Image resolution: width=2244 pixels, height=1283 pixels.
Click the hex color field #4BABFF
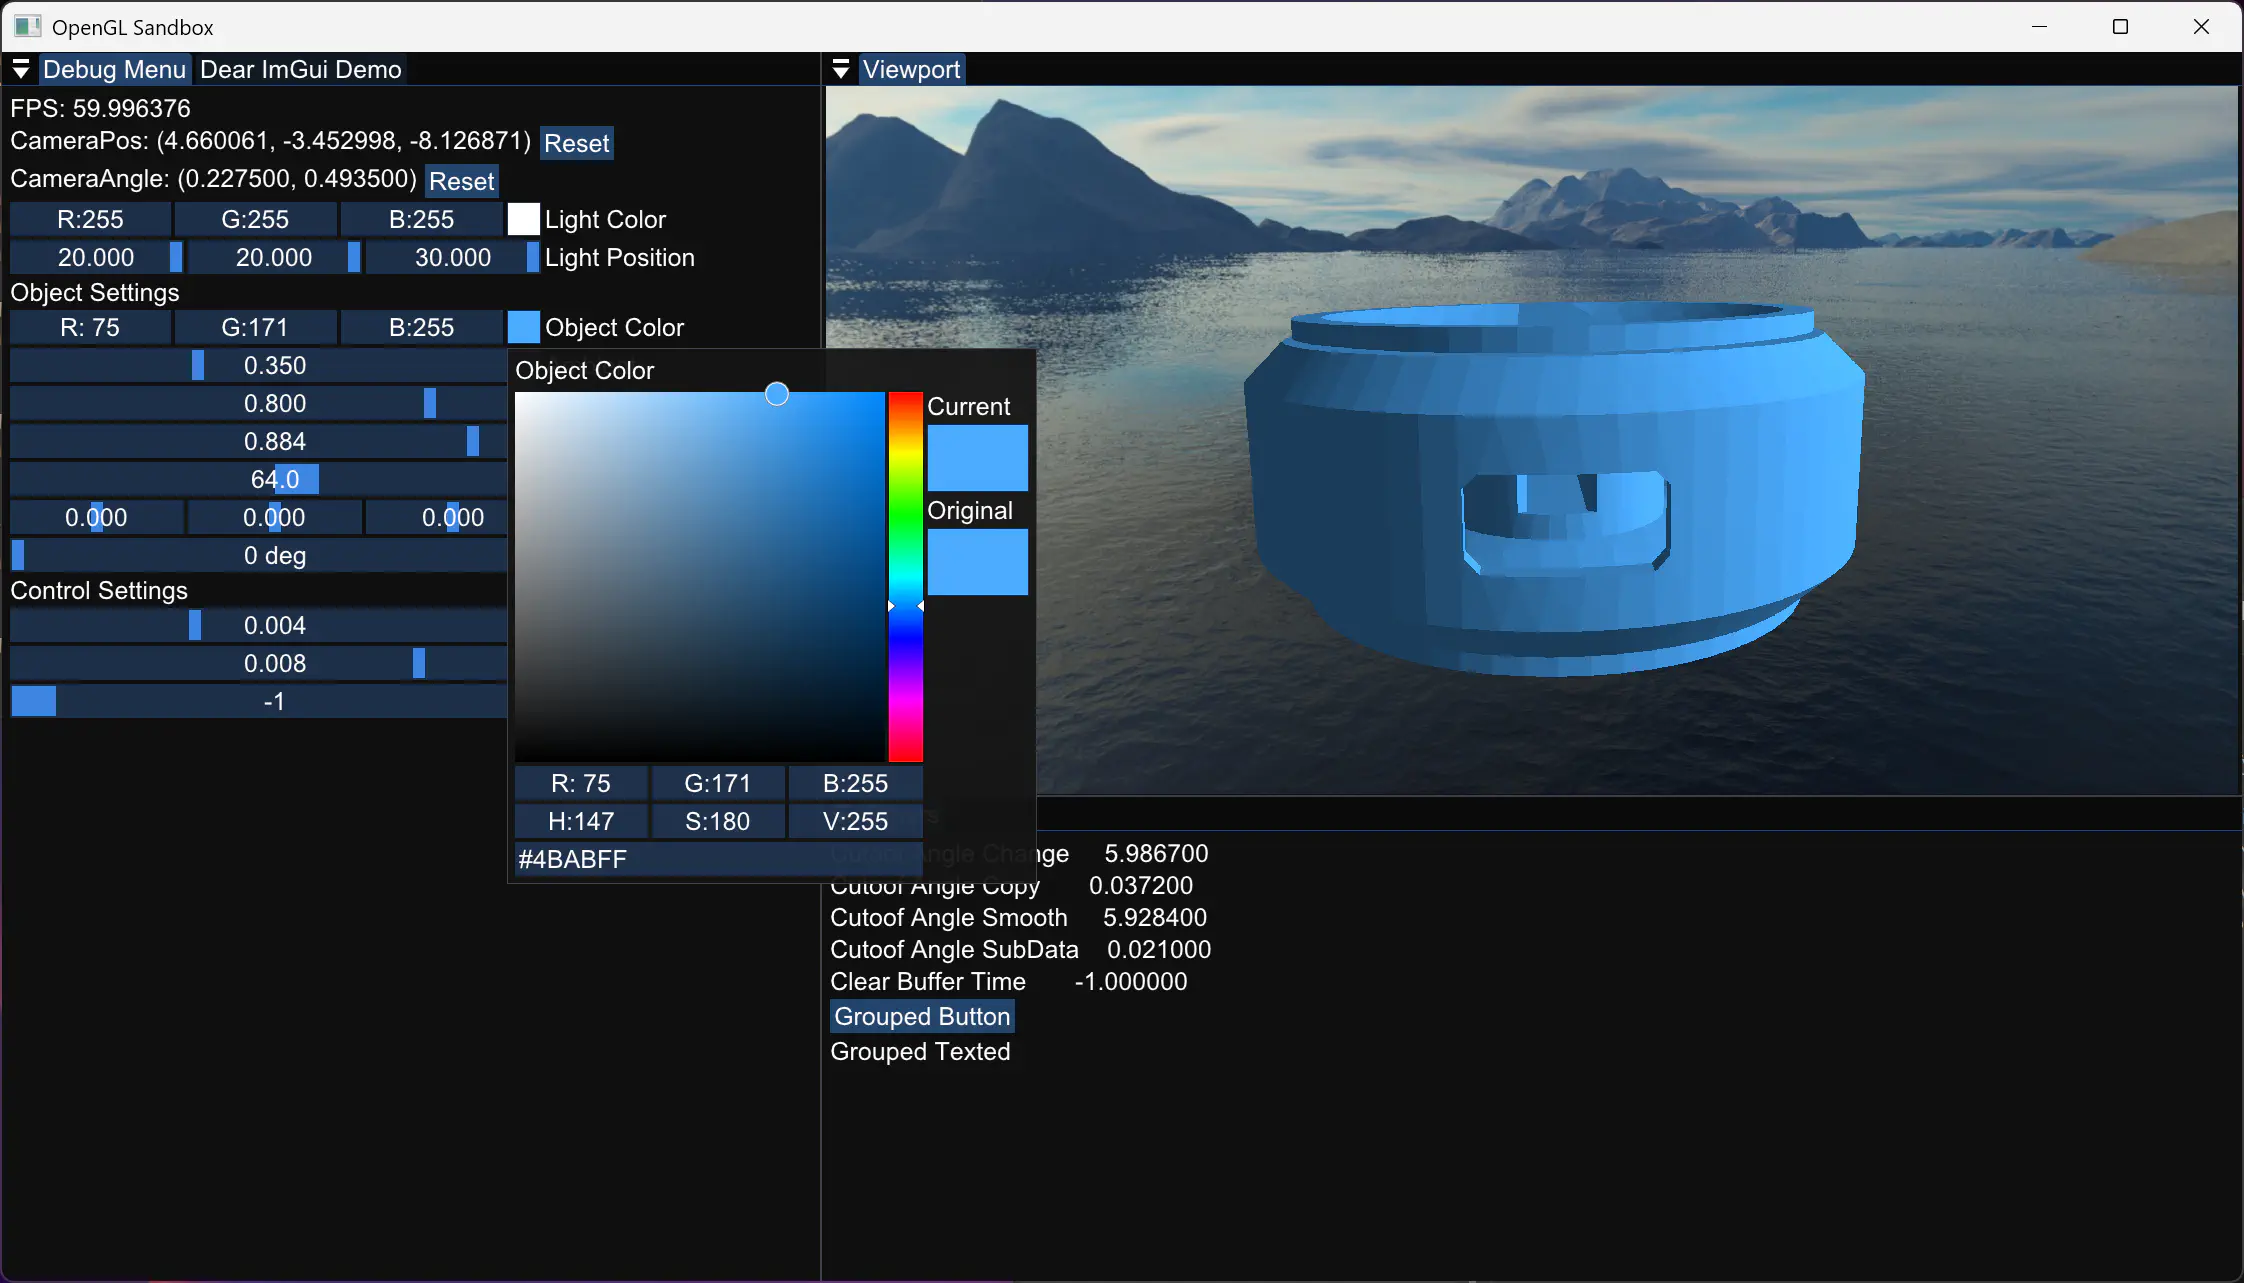click(717, 859)
